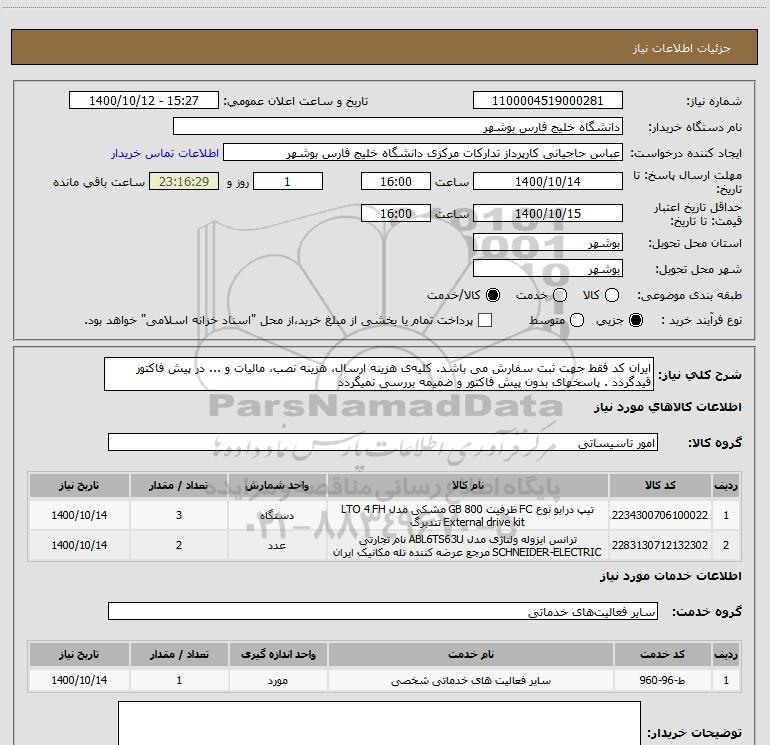Click goods code 2283130712132302
Viewport: 770px width, 745px height.
[x=660, y=545]
